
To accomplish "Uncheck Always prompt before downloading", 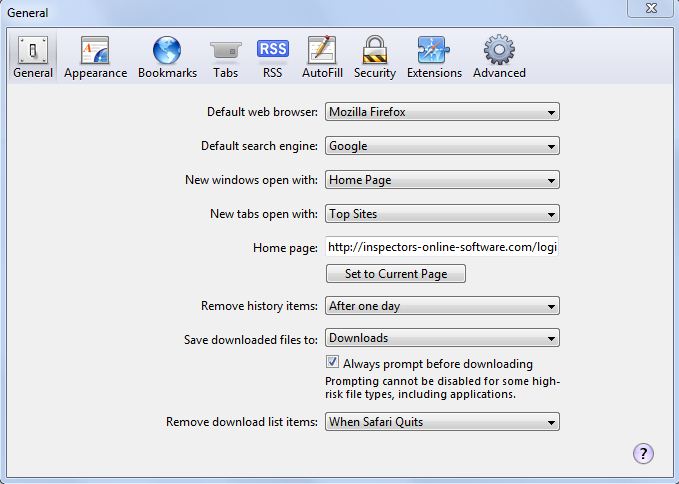I will [332, 362].
